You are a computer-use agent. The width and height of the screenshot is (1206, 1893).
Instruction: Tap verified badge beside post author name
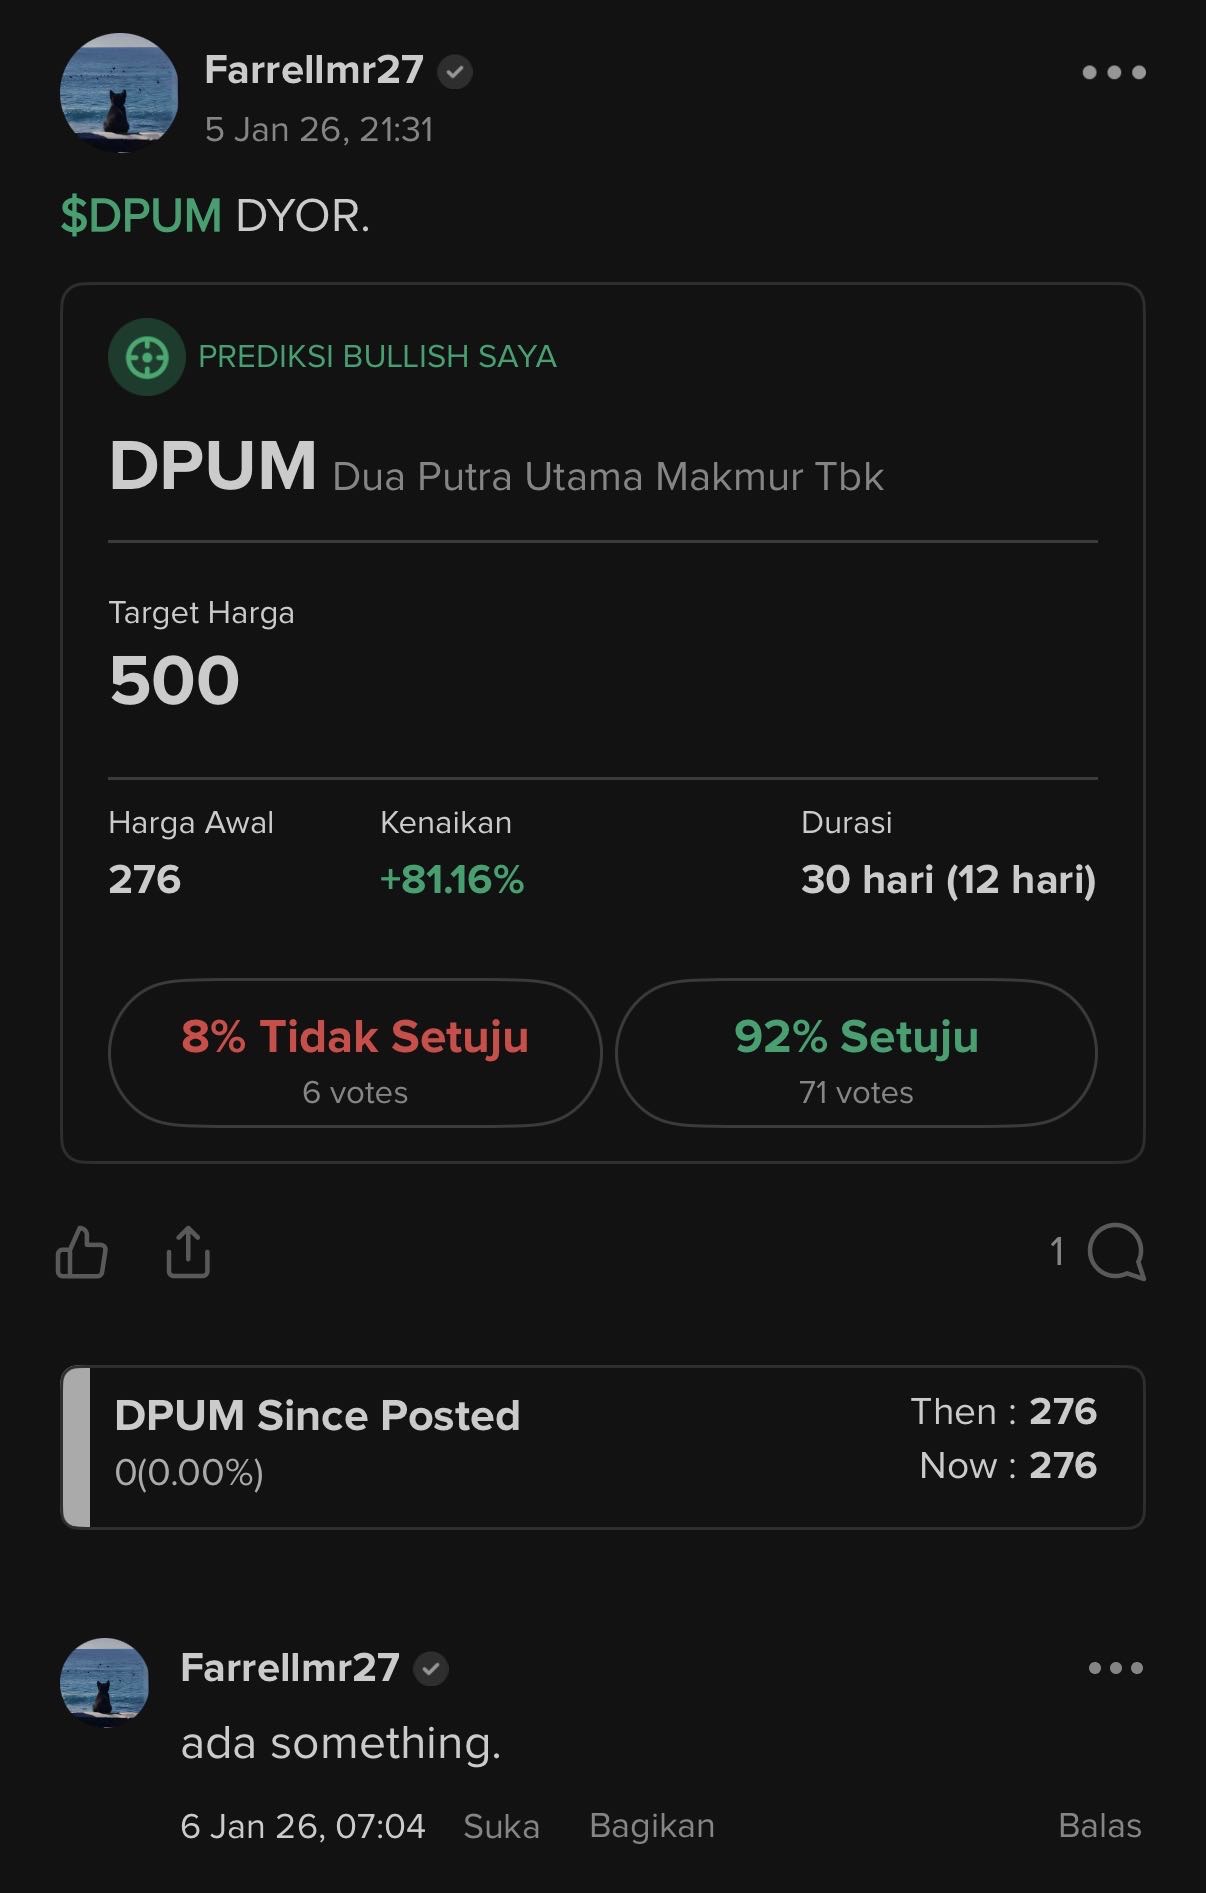coord(455,72)
